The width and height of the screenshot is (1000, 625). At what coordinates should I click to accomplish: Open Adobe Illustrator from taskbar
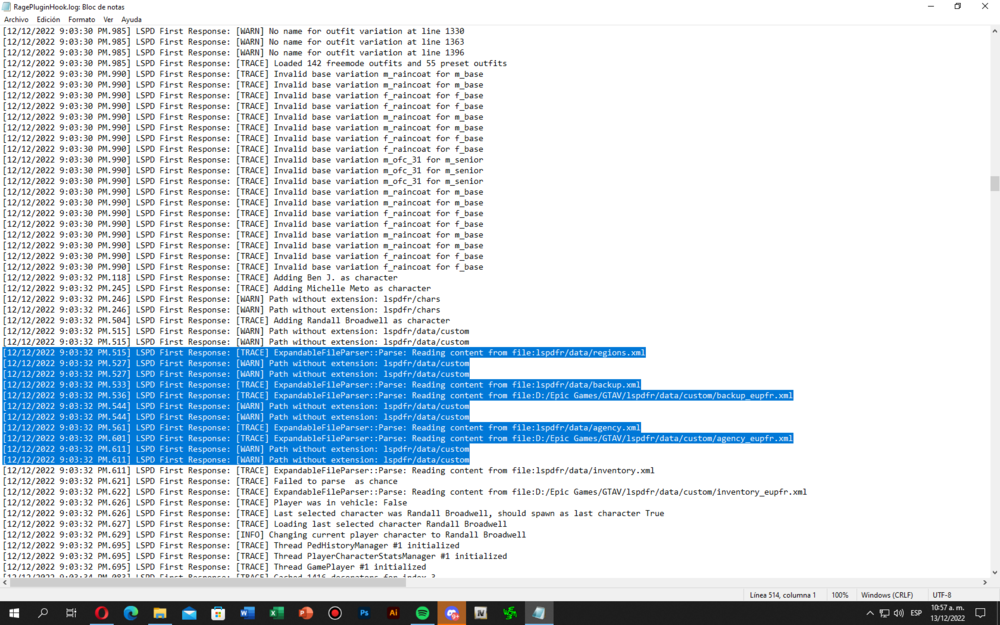tap(393, 614)
